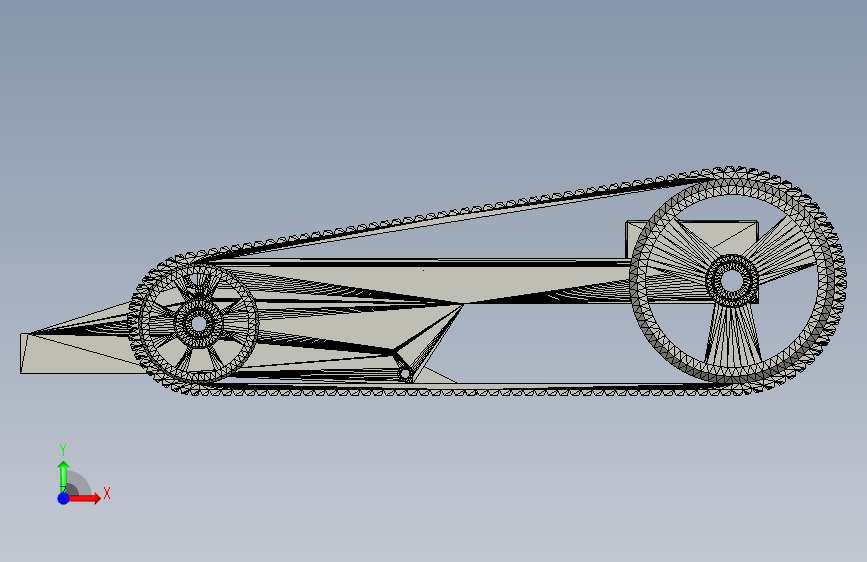Screen dimensions: 867x562
Task: Select the small front wheel hub center
Action: coord(199,323)
